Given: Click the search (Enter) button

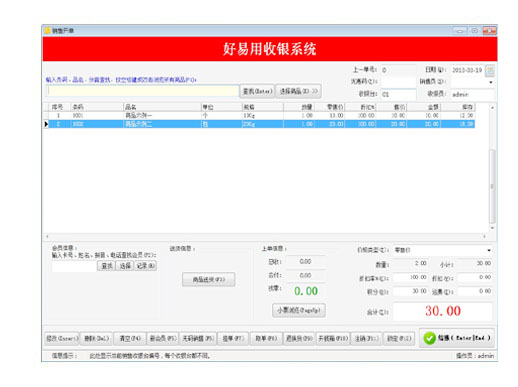Looking at the screenshot, I should [257, 91].
